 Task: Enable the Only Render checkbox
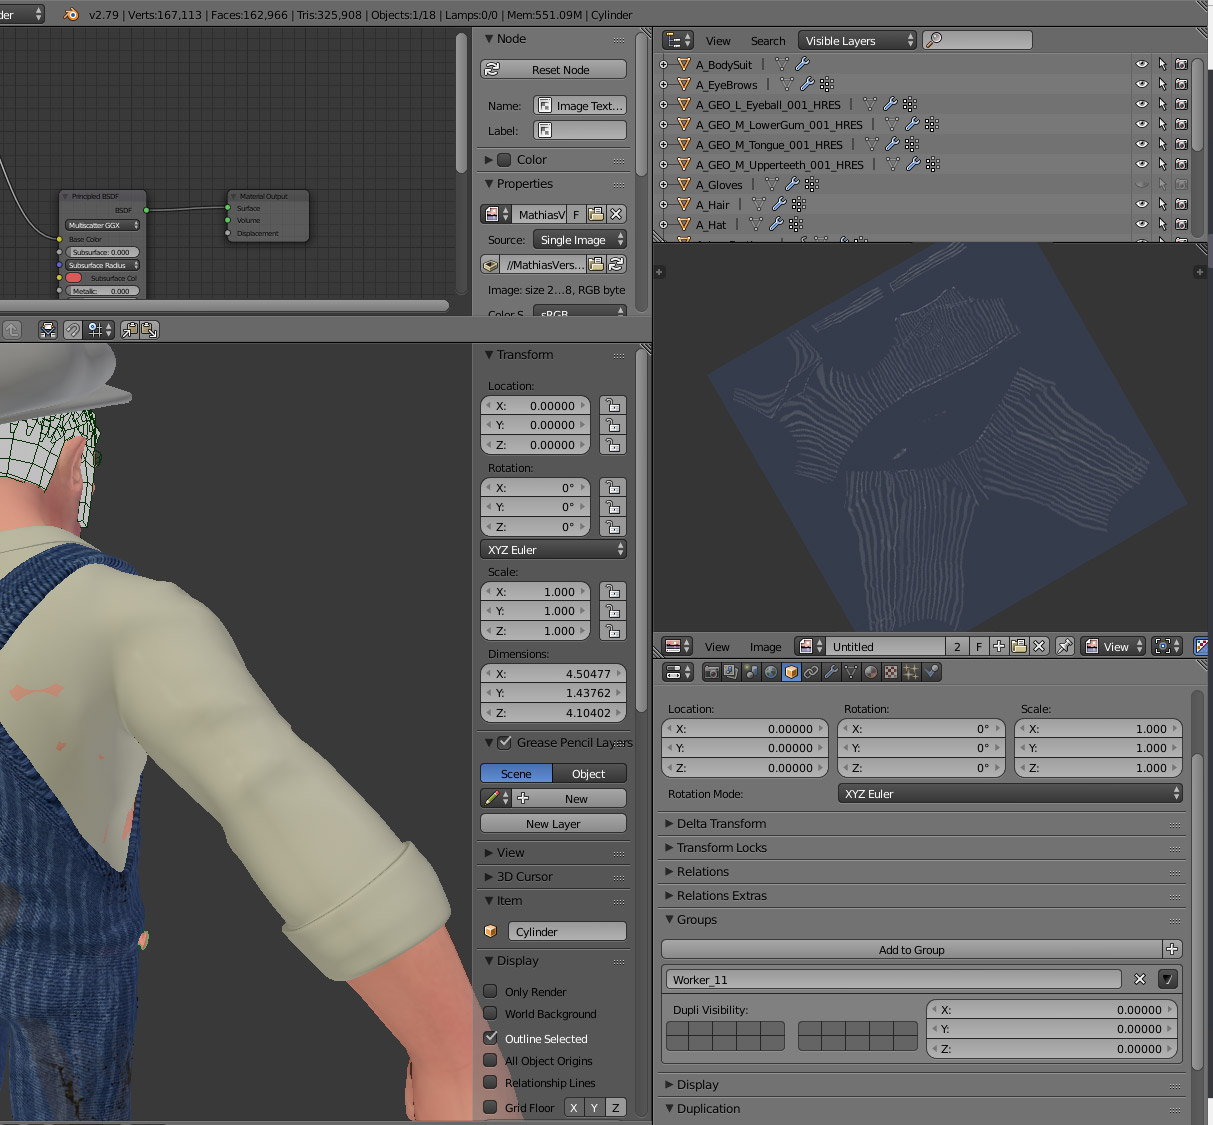click(490, 991)
